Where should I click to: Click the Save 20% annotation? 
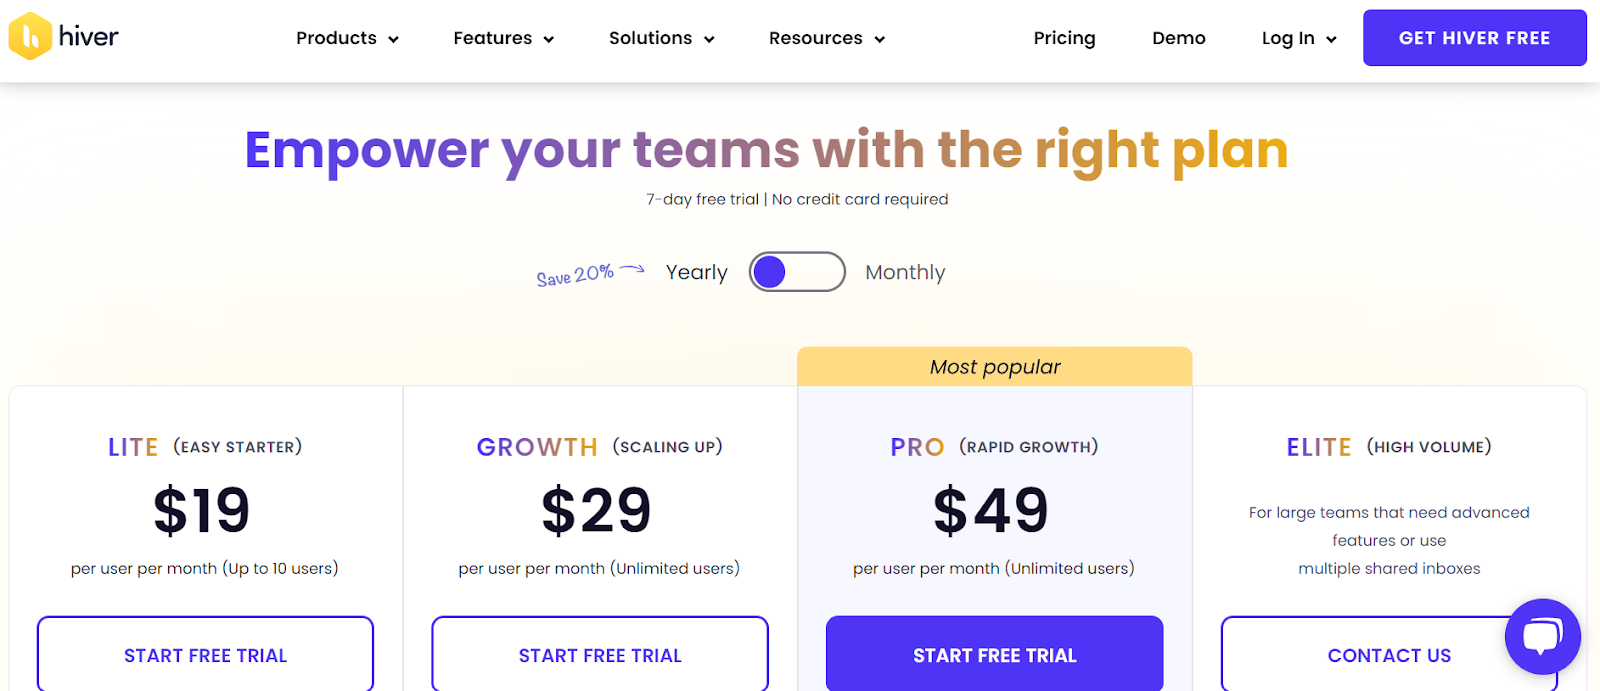[x=576, y=275]
